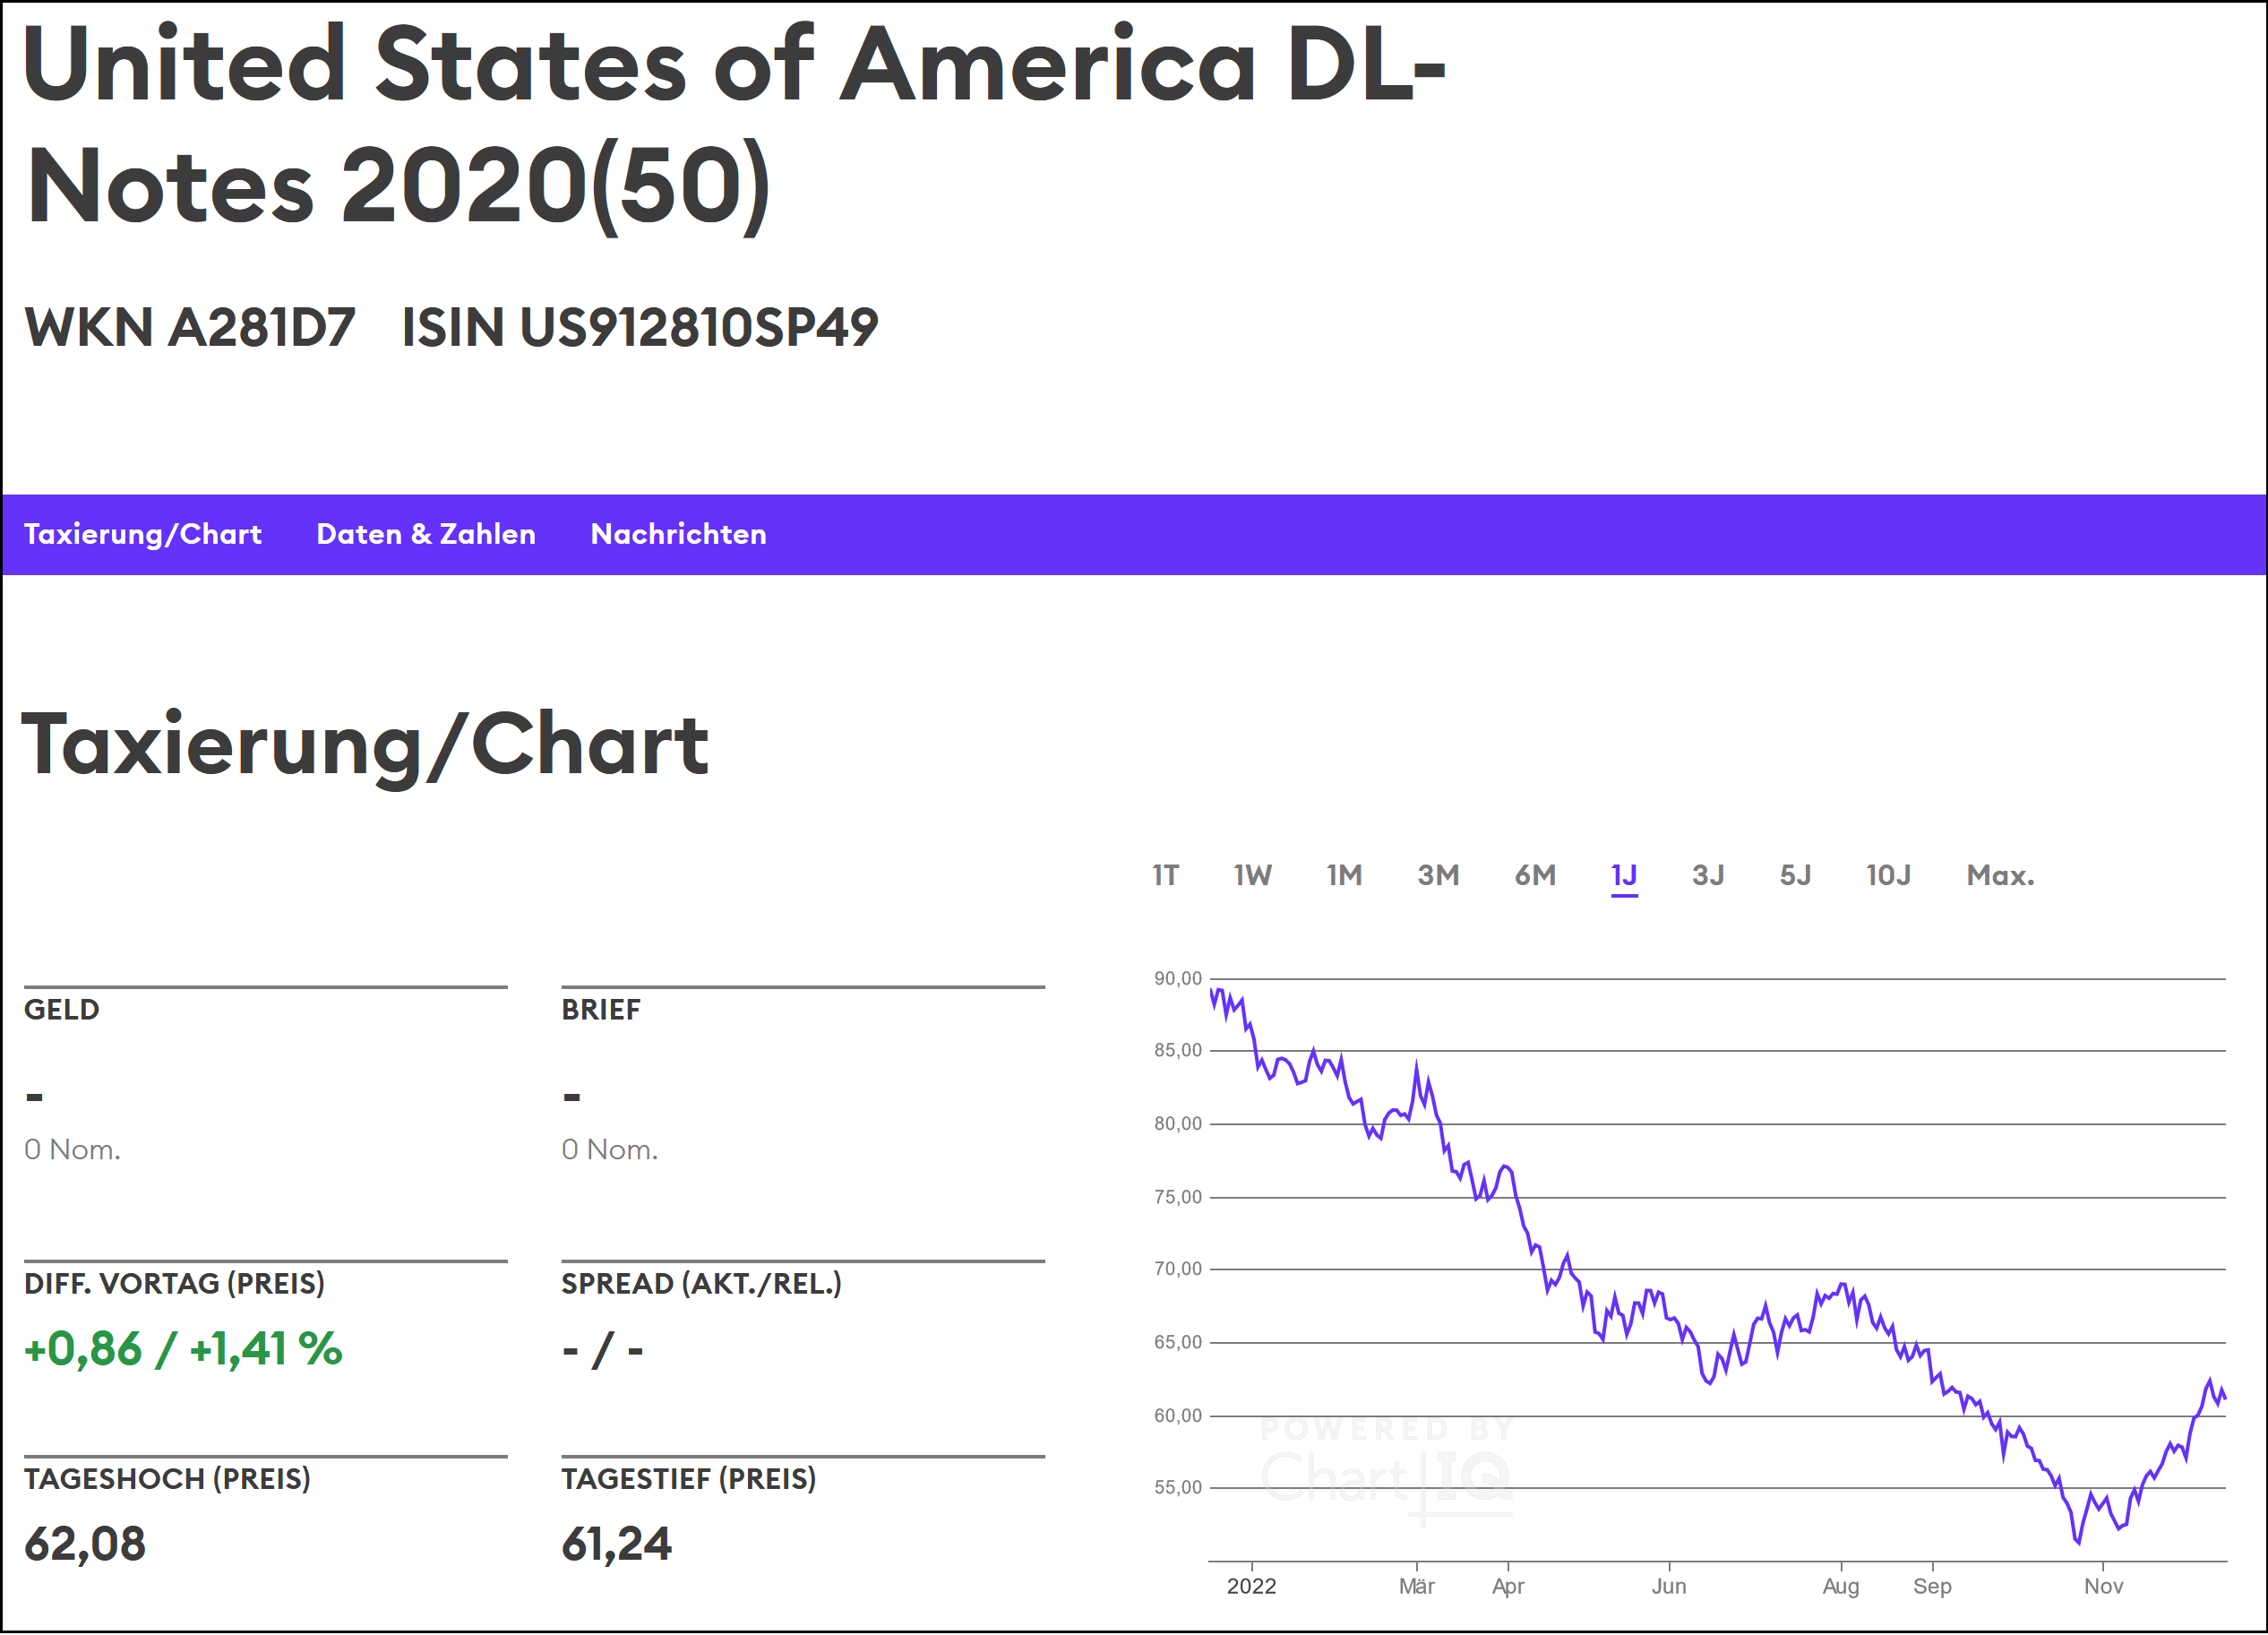2268x1635 pixels.
Task: Click the Tageshoch value 62,08
Action: pyautogui.click(x=85, y=1545)
